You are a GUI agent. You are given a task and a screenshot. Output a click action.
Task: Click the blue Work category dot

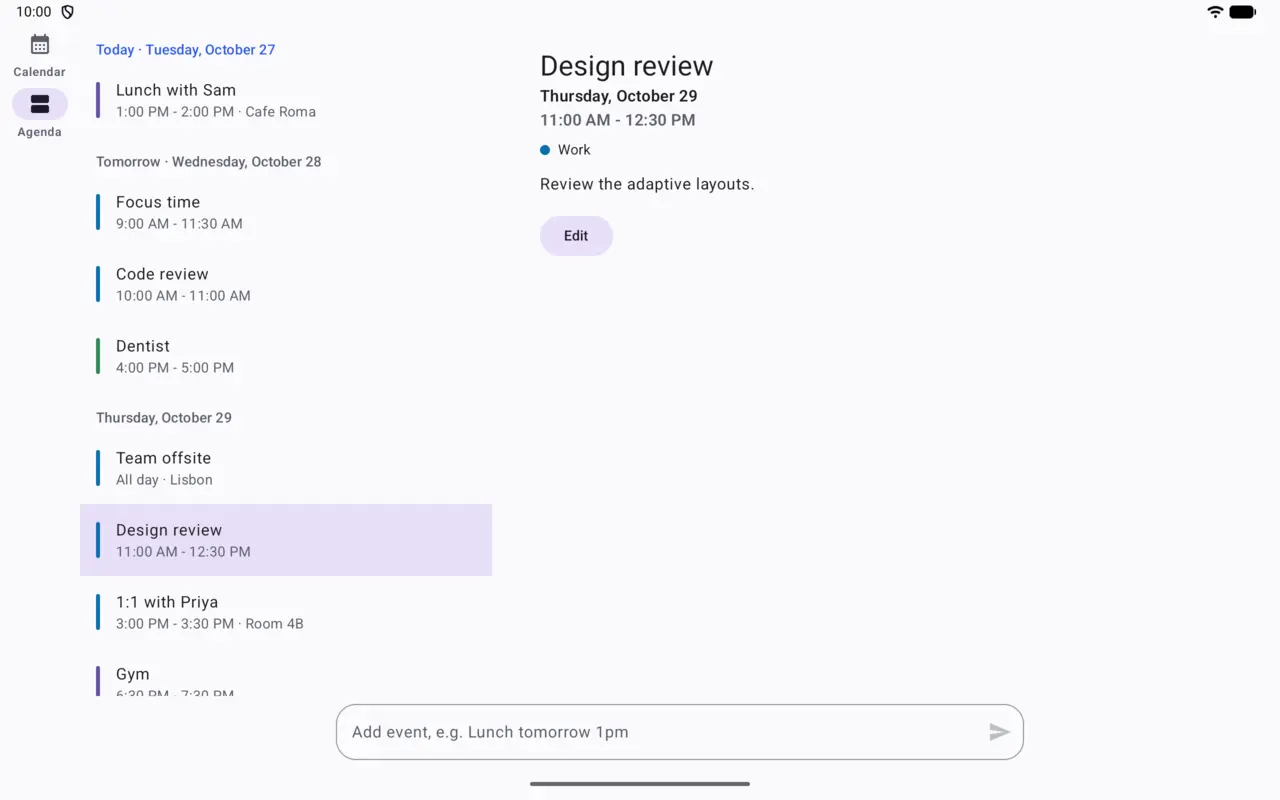click(x=545, y=150)
